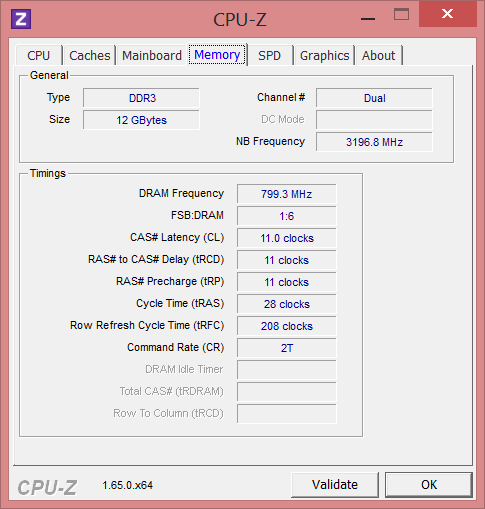Click the maximize window icon
The width and height of the screenshot is (485, 509).
coord(401,14)
